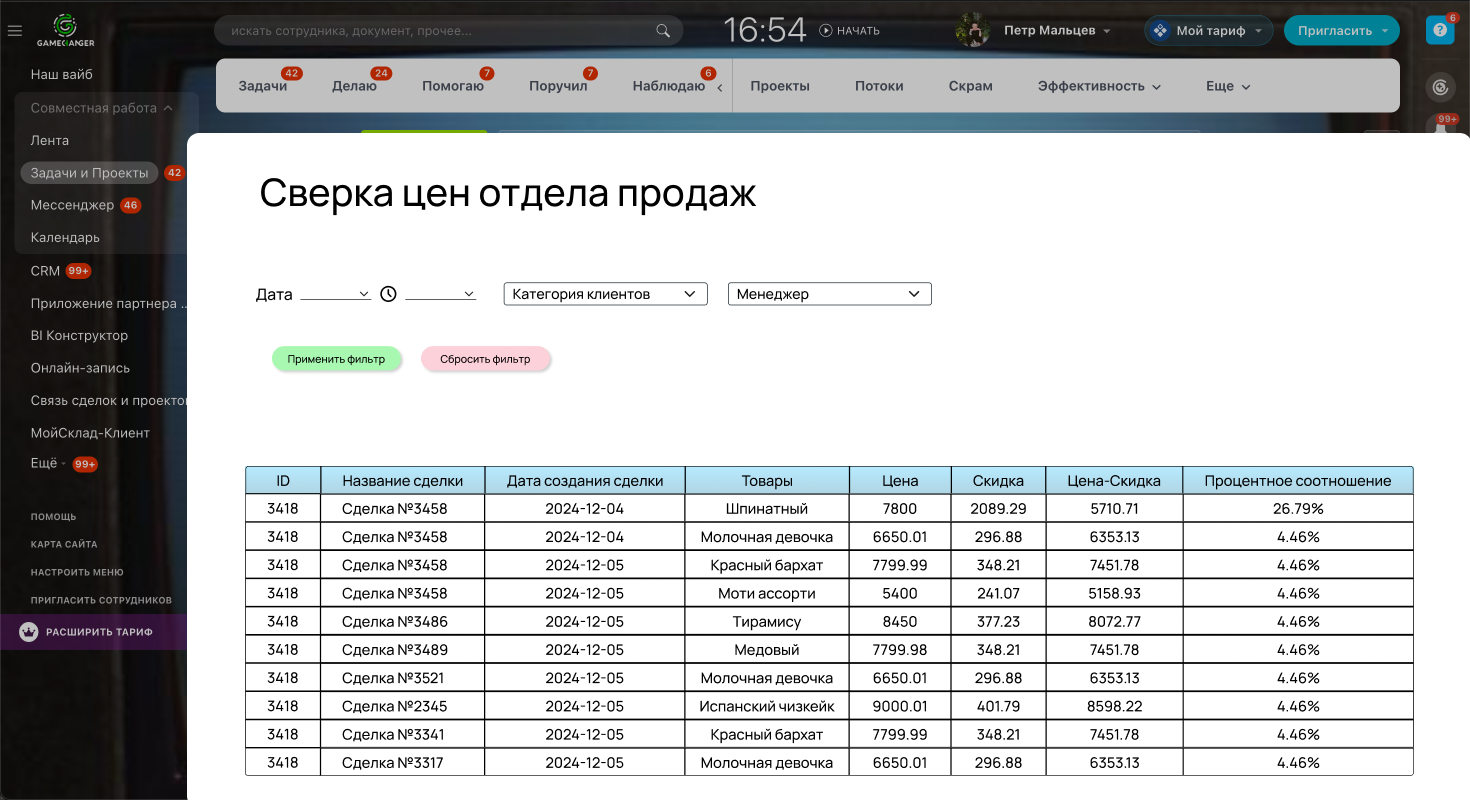This screenshot has height=800, width=1470.
Task: Click the Испанский чизкейк cell
Action: click(x=767, y=706)
